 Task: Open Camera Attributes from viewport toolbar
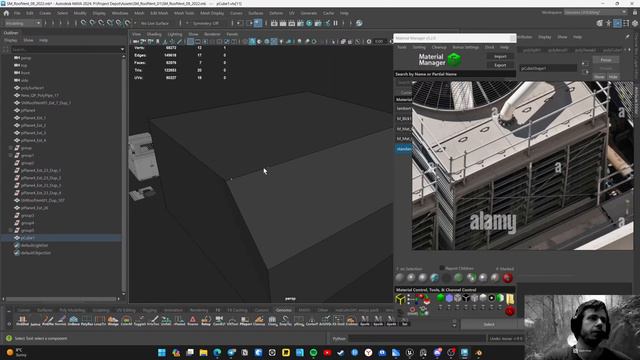(151, 41)
